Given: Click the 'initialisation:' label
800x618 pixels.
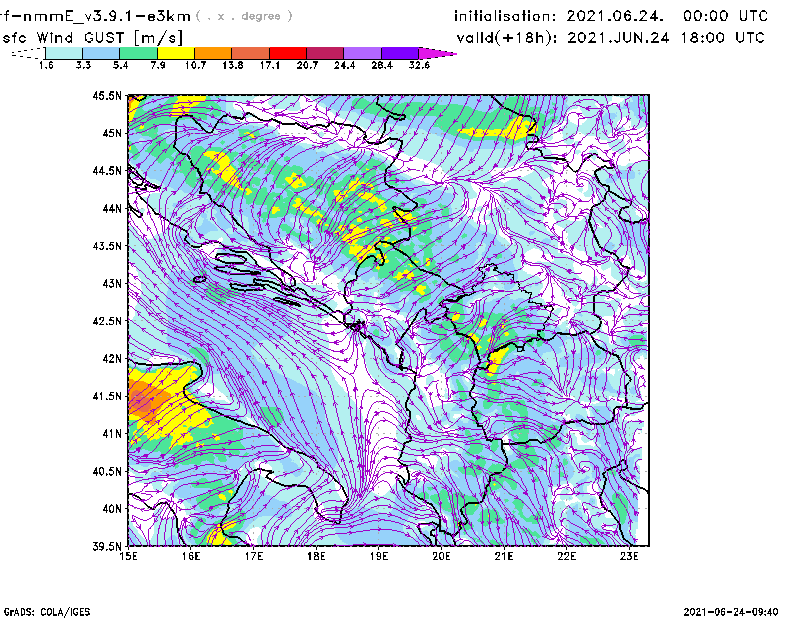Looking at the screenshot, I should (x=505, y=16).
